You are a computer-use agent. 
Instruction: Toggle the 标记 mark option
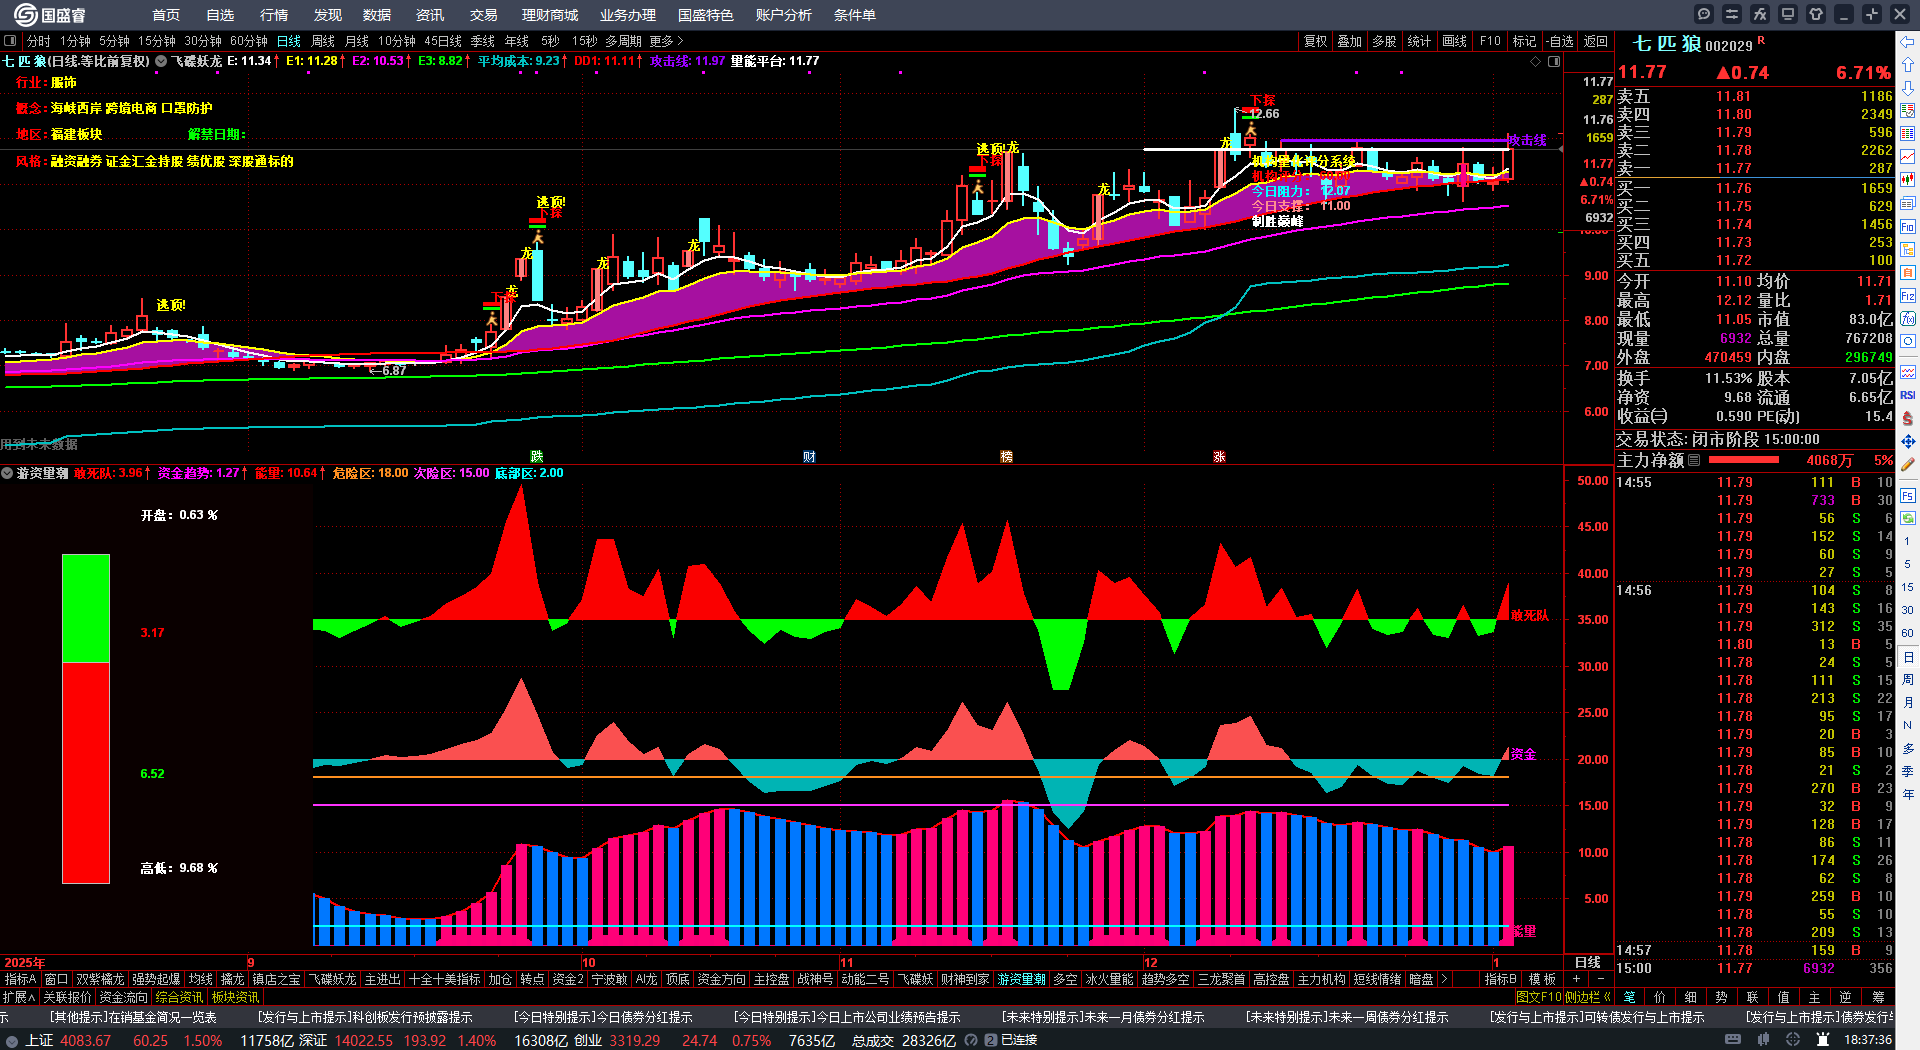pos(1524,41)
